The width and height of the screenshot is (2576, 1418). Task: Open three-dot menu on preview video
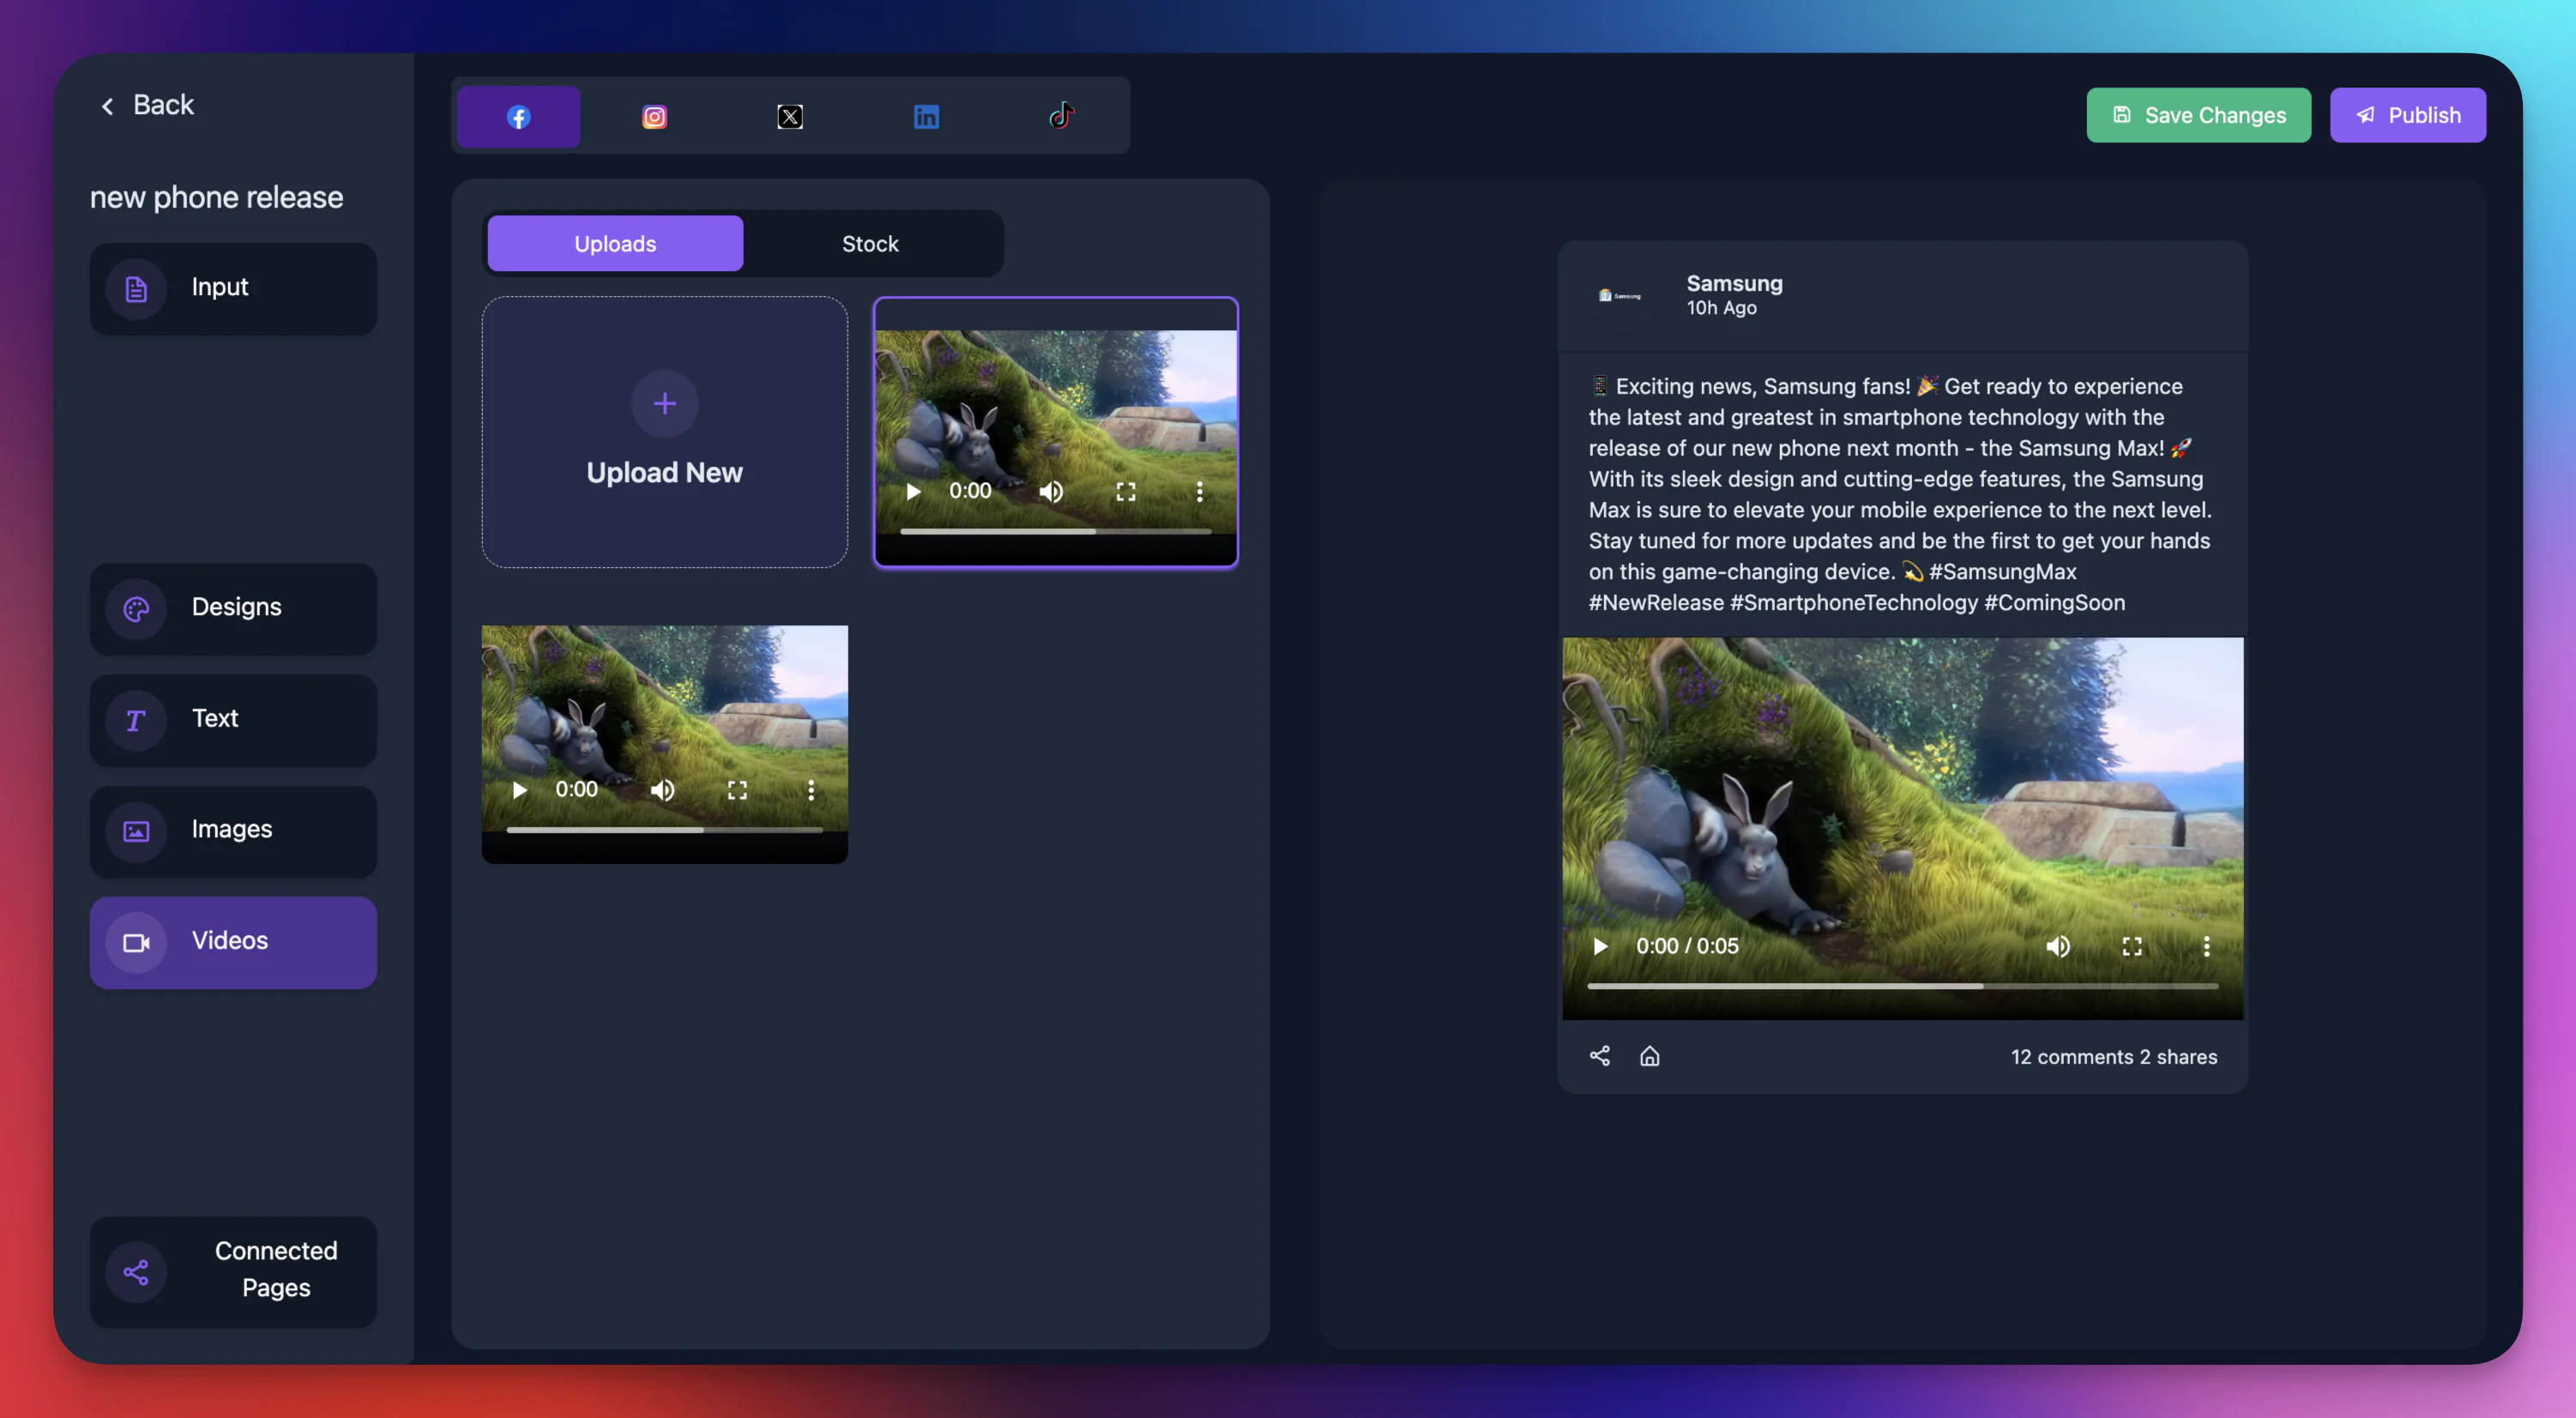pos(2206,945)
